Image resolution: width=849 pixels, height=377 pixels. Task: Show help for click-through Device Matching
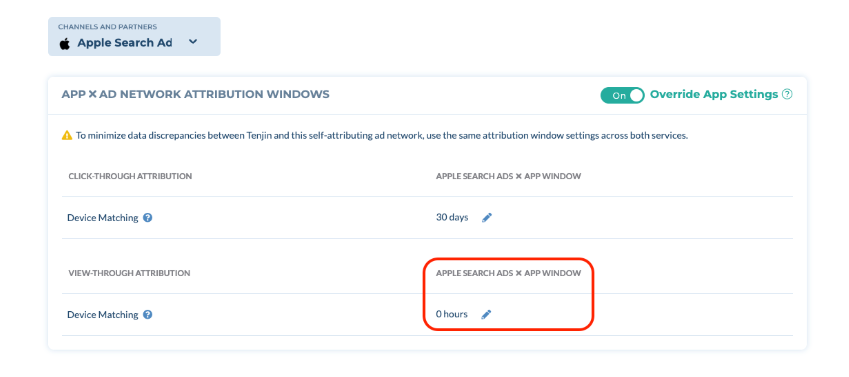pos(147,218)
